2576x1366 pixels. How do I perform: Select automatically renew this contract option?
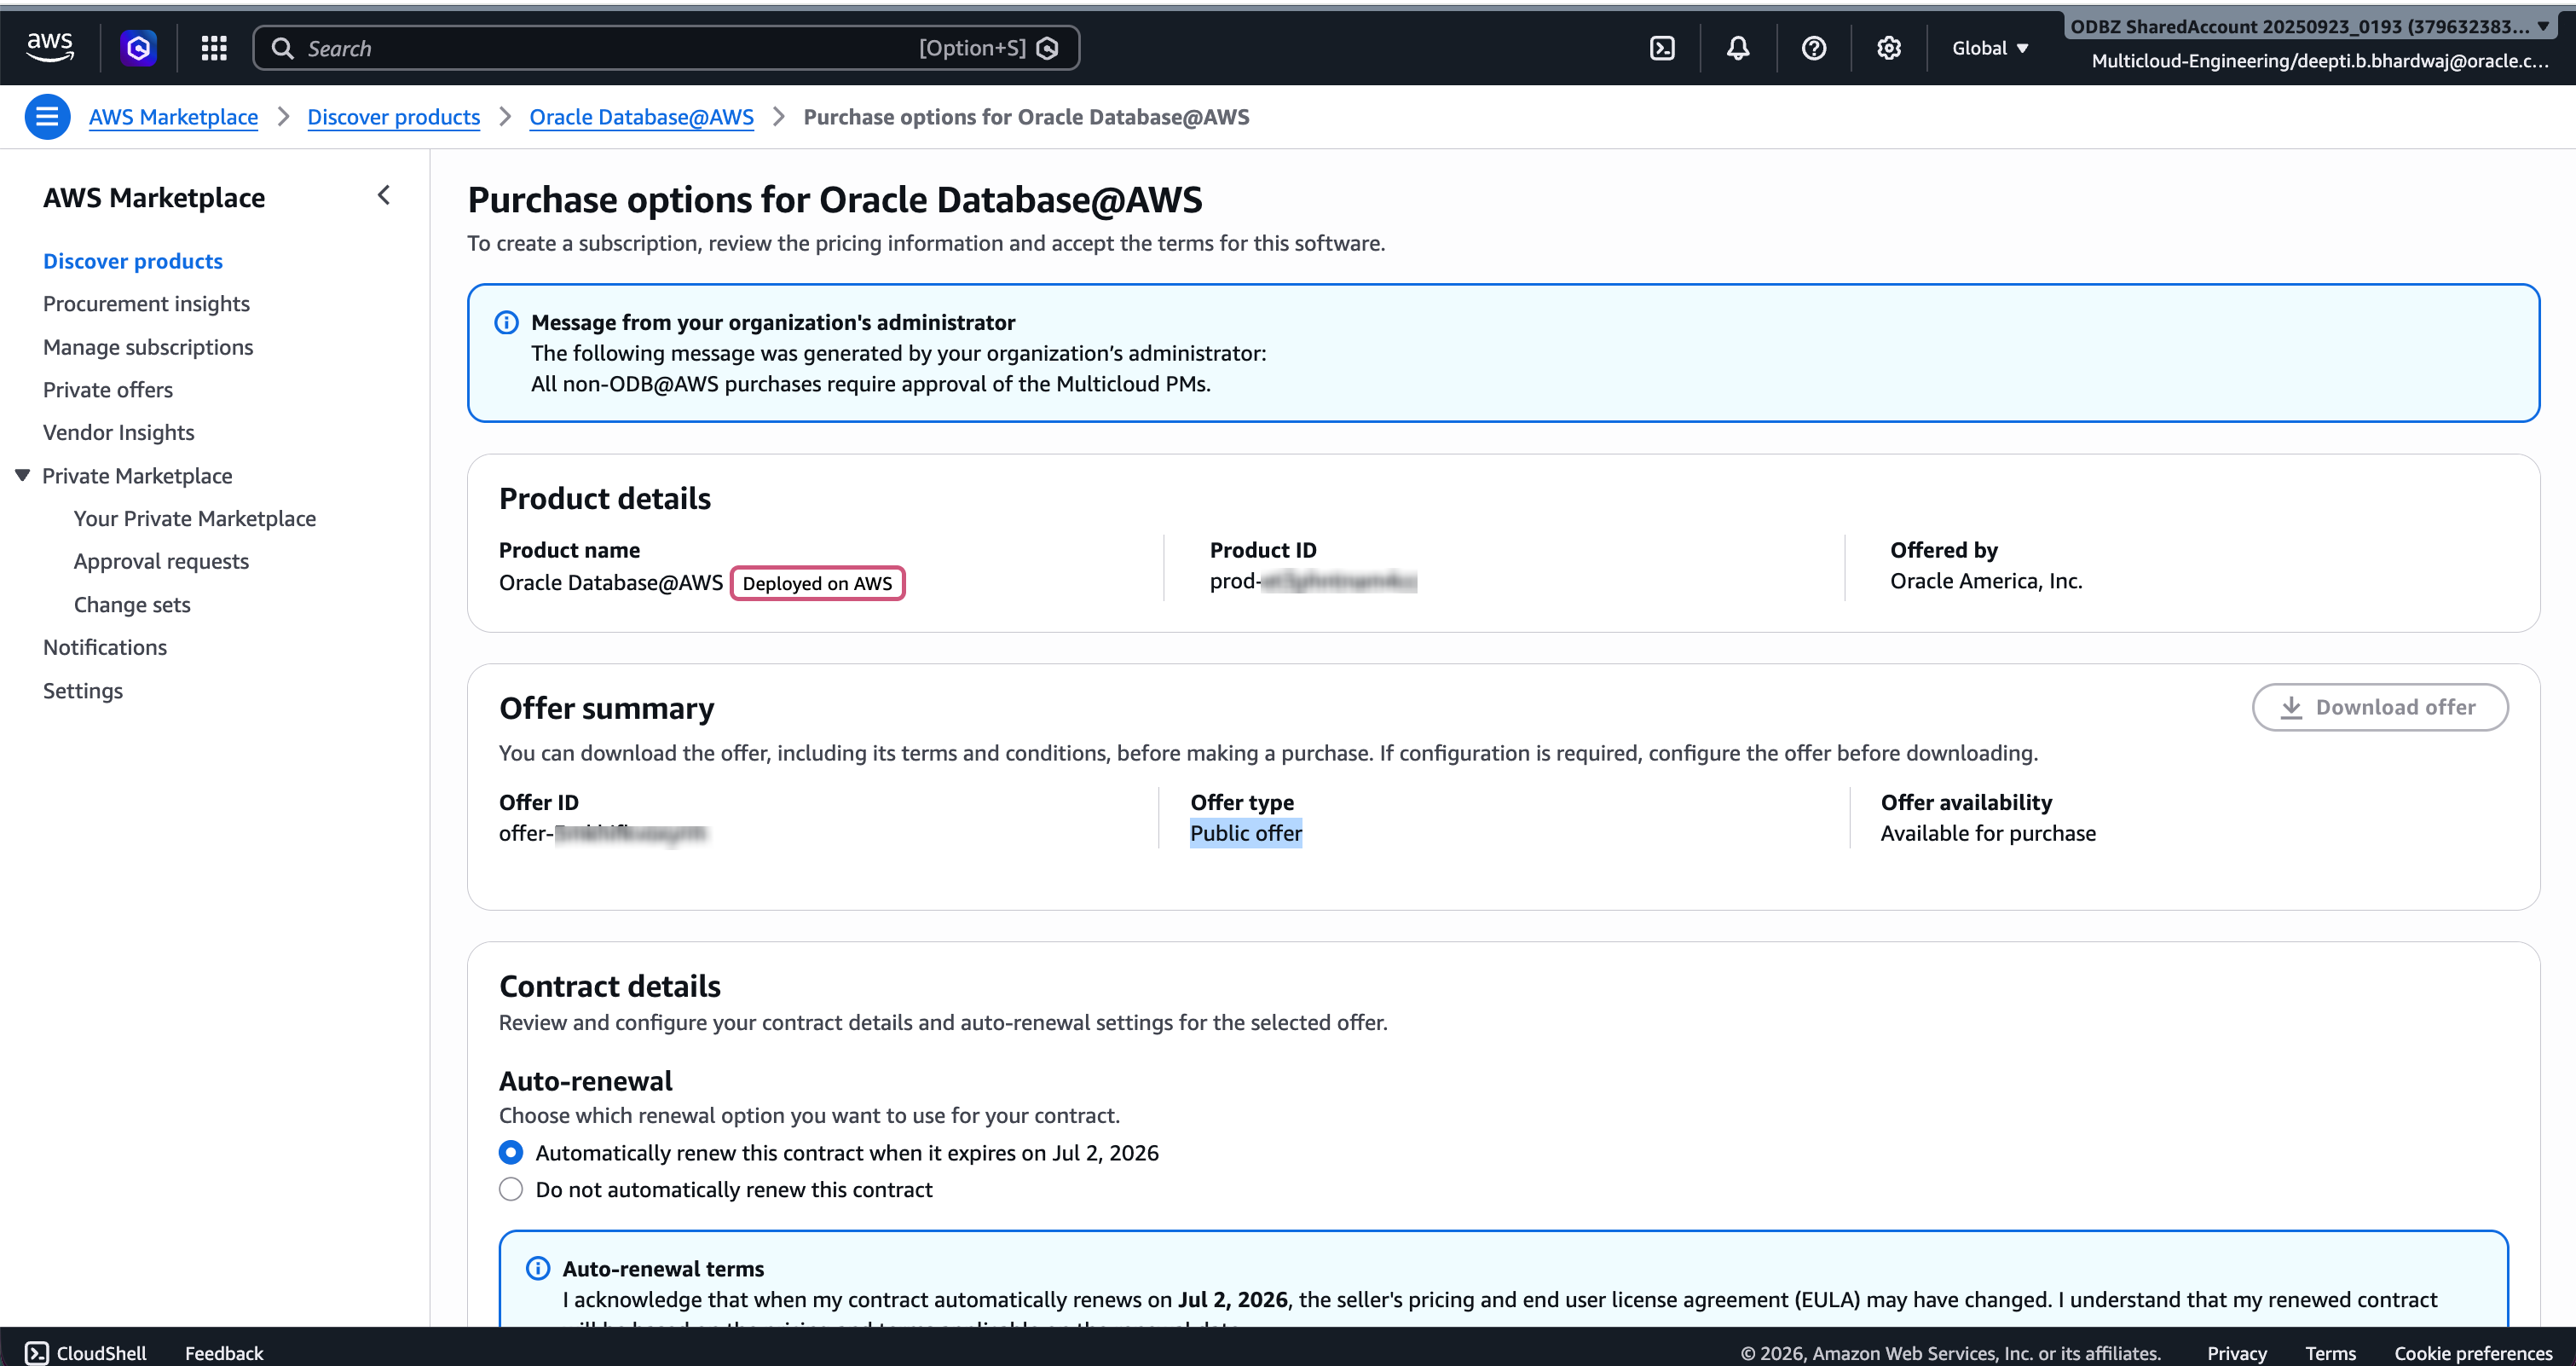tap(511, 1152)
